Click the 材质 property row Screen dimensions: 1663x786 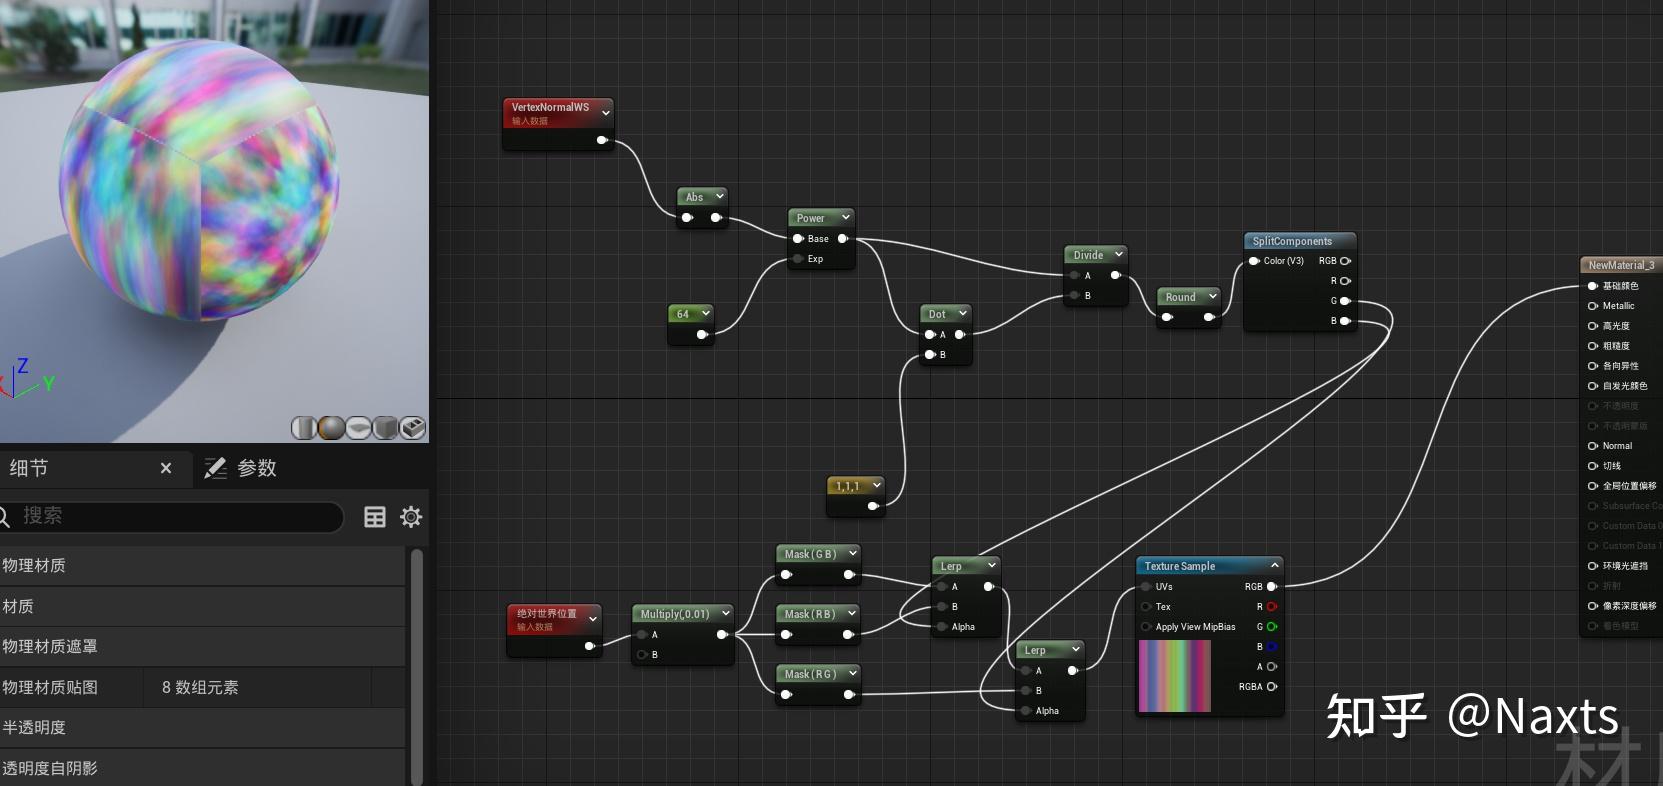point(202,606)
